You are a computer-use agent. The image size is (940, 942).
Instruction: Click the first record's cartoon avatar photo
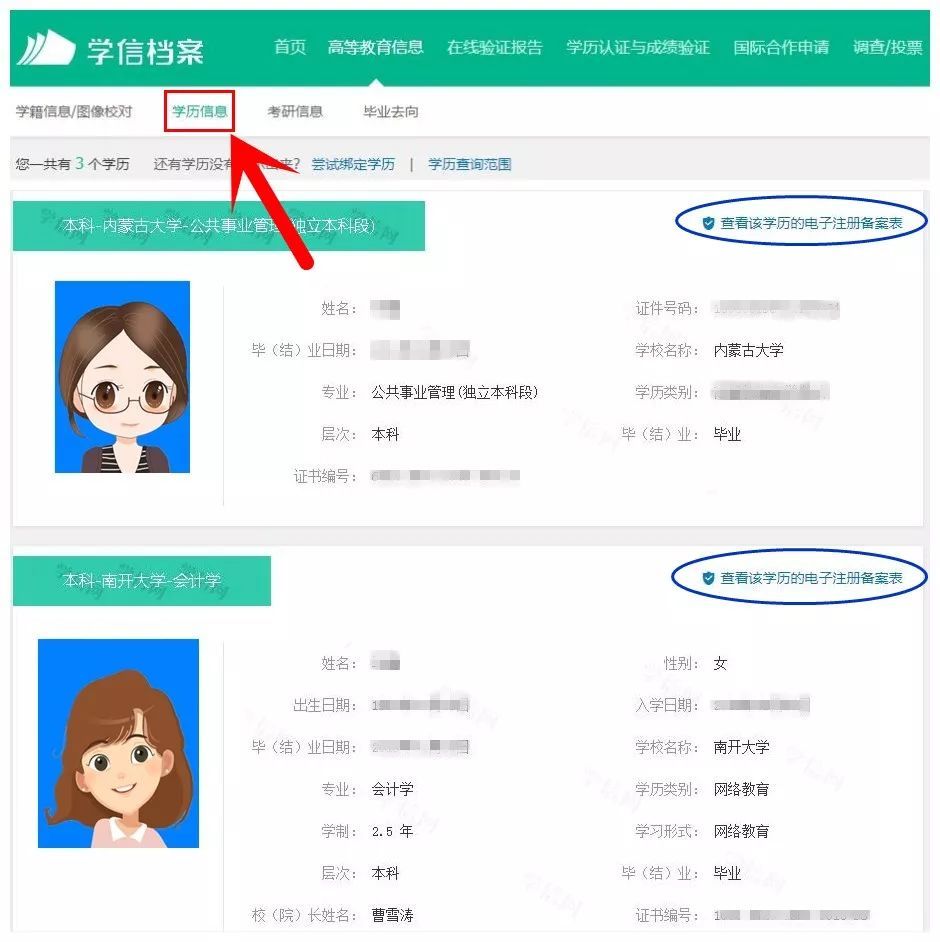pyautogui.click(x=124, y=378)
